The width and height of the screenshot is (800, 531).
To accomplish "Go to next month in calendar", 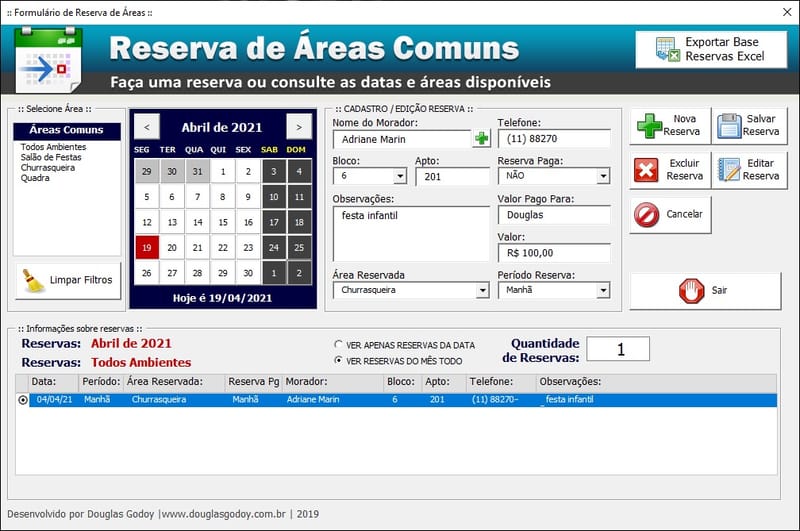I will point(298,127).
